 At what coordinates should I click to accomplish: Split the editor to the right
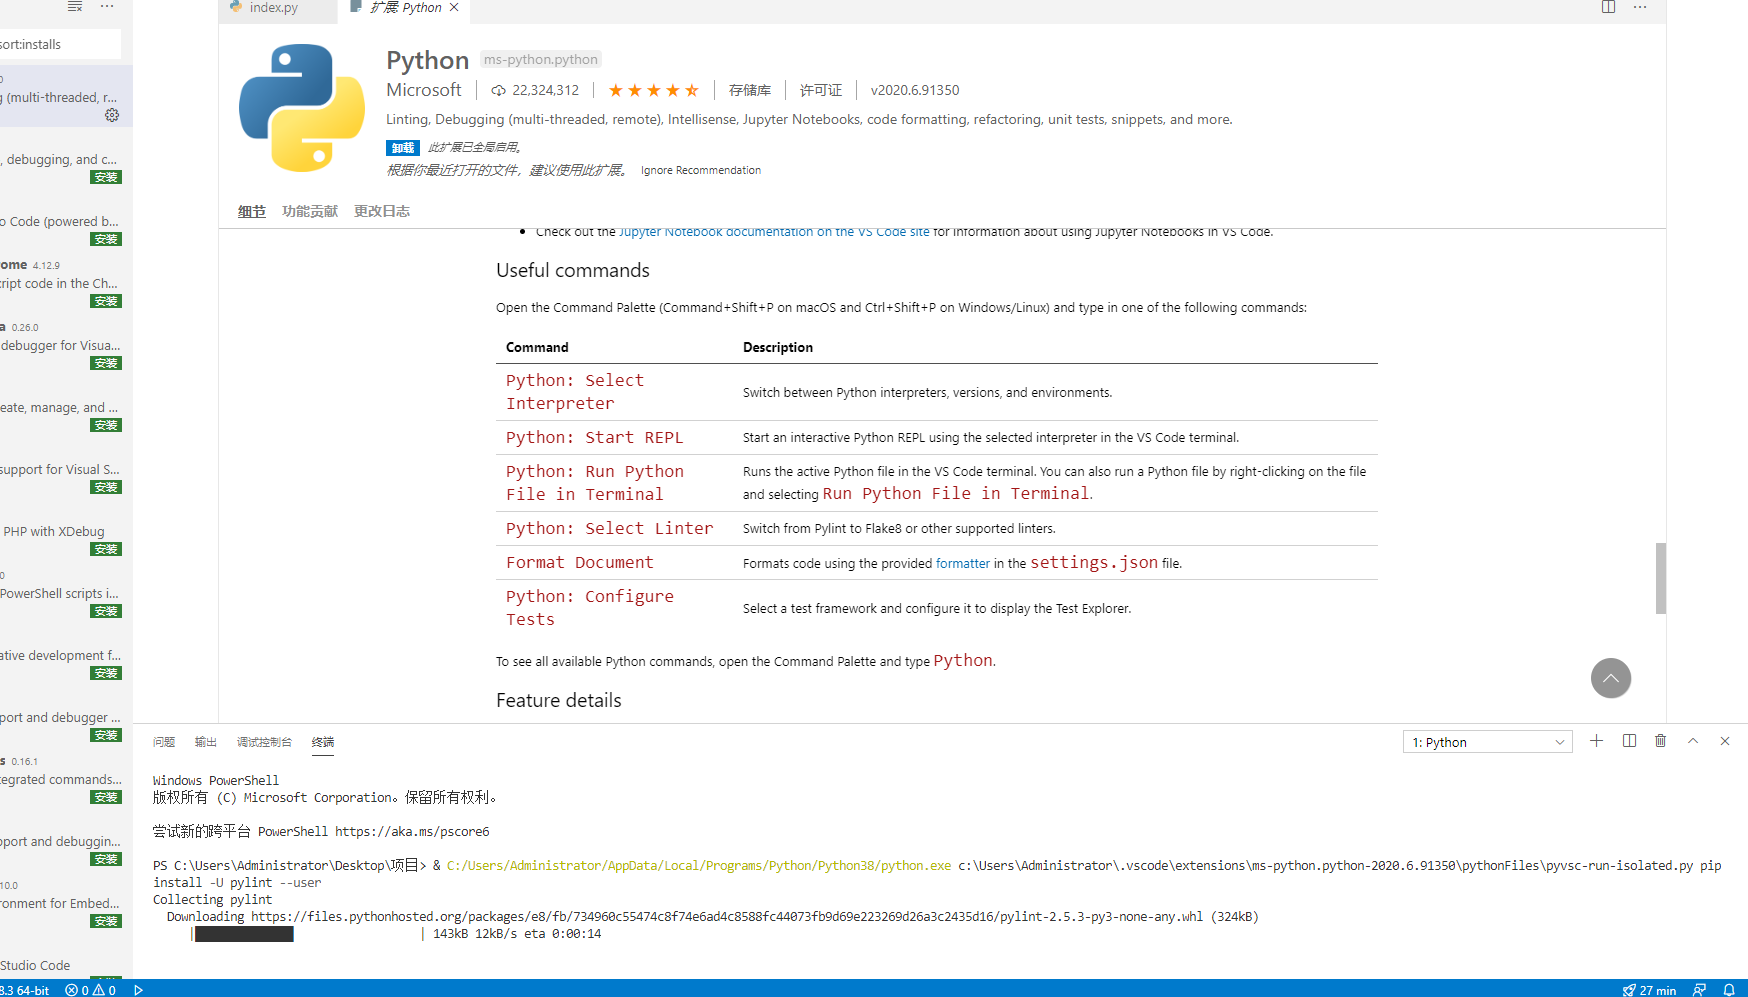1608,7
